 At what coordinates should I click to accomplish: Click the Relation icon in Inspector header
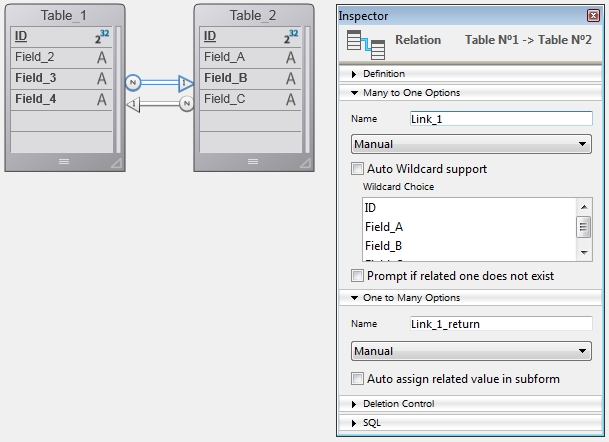point(360,41)
